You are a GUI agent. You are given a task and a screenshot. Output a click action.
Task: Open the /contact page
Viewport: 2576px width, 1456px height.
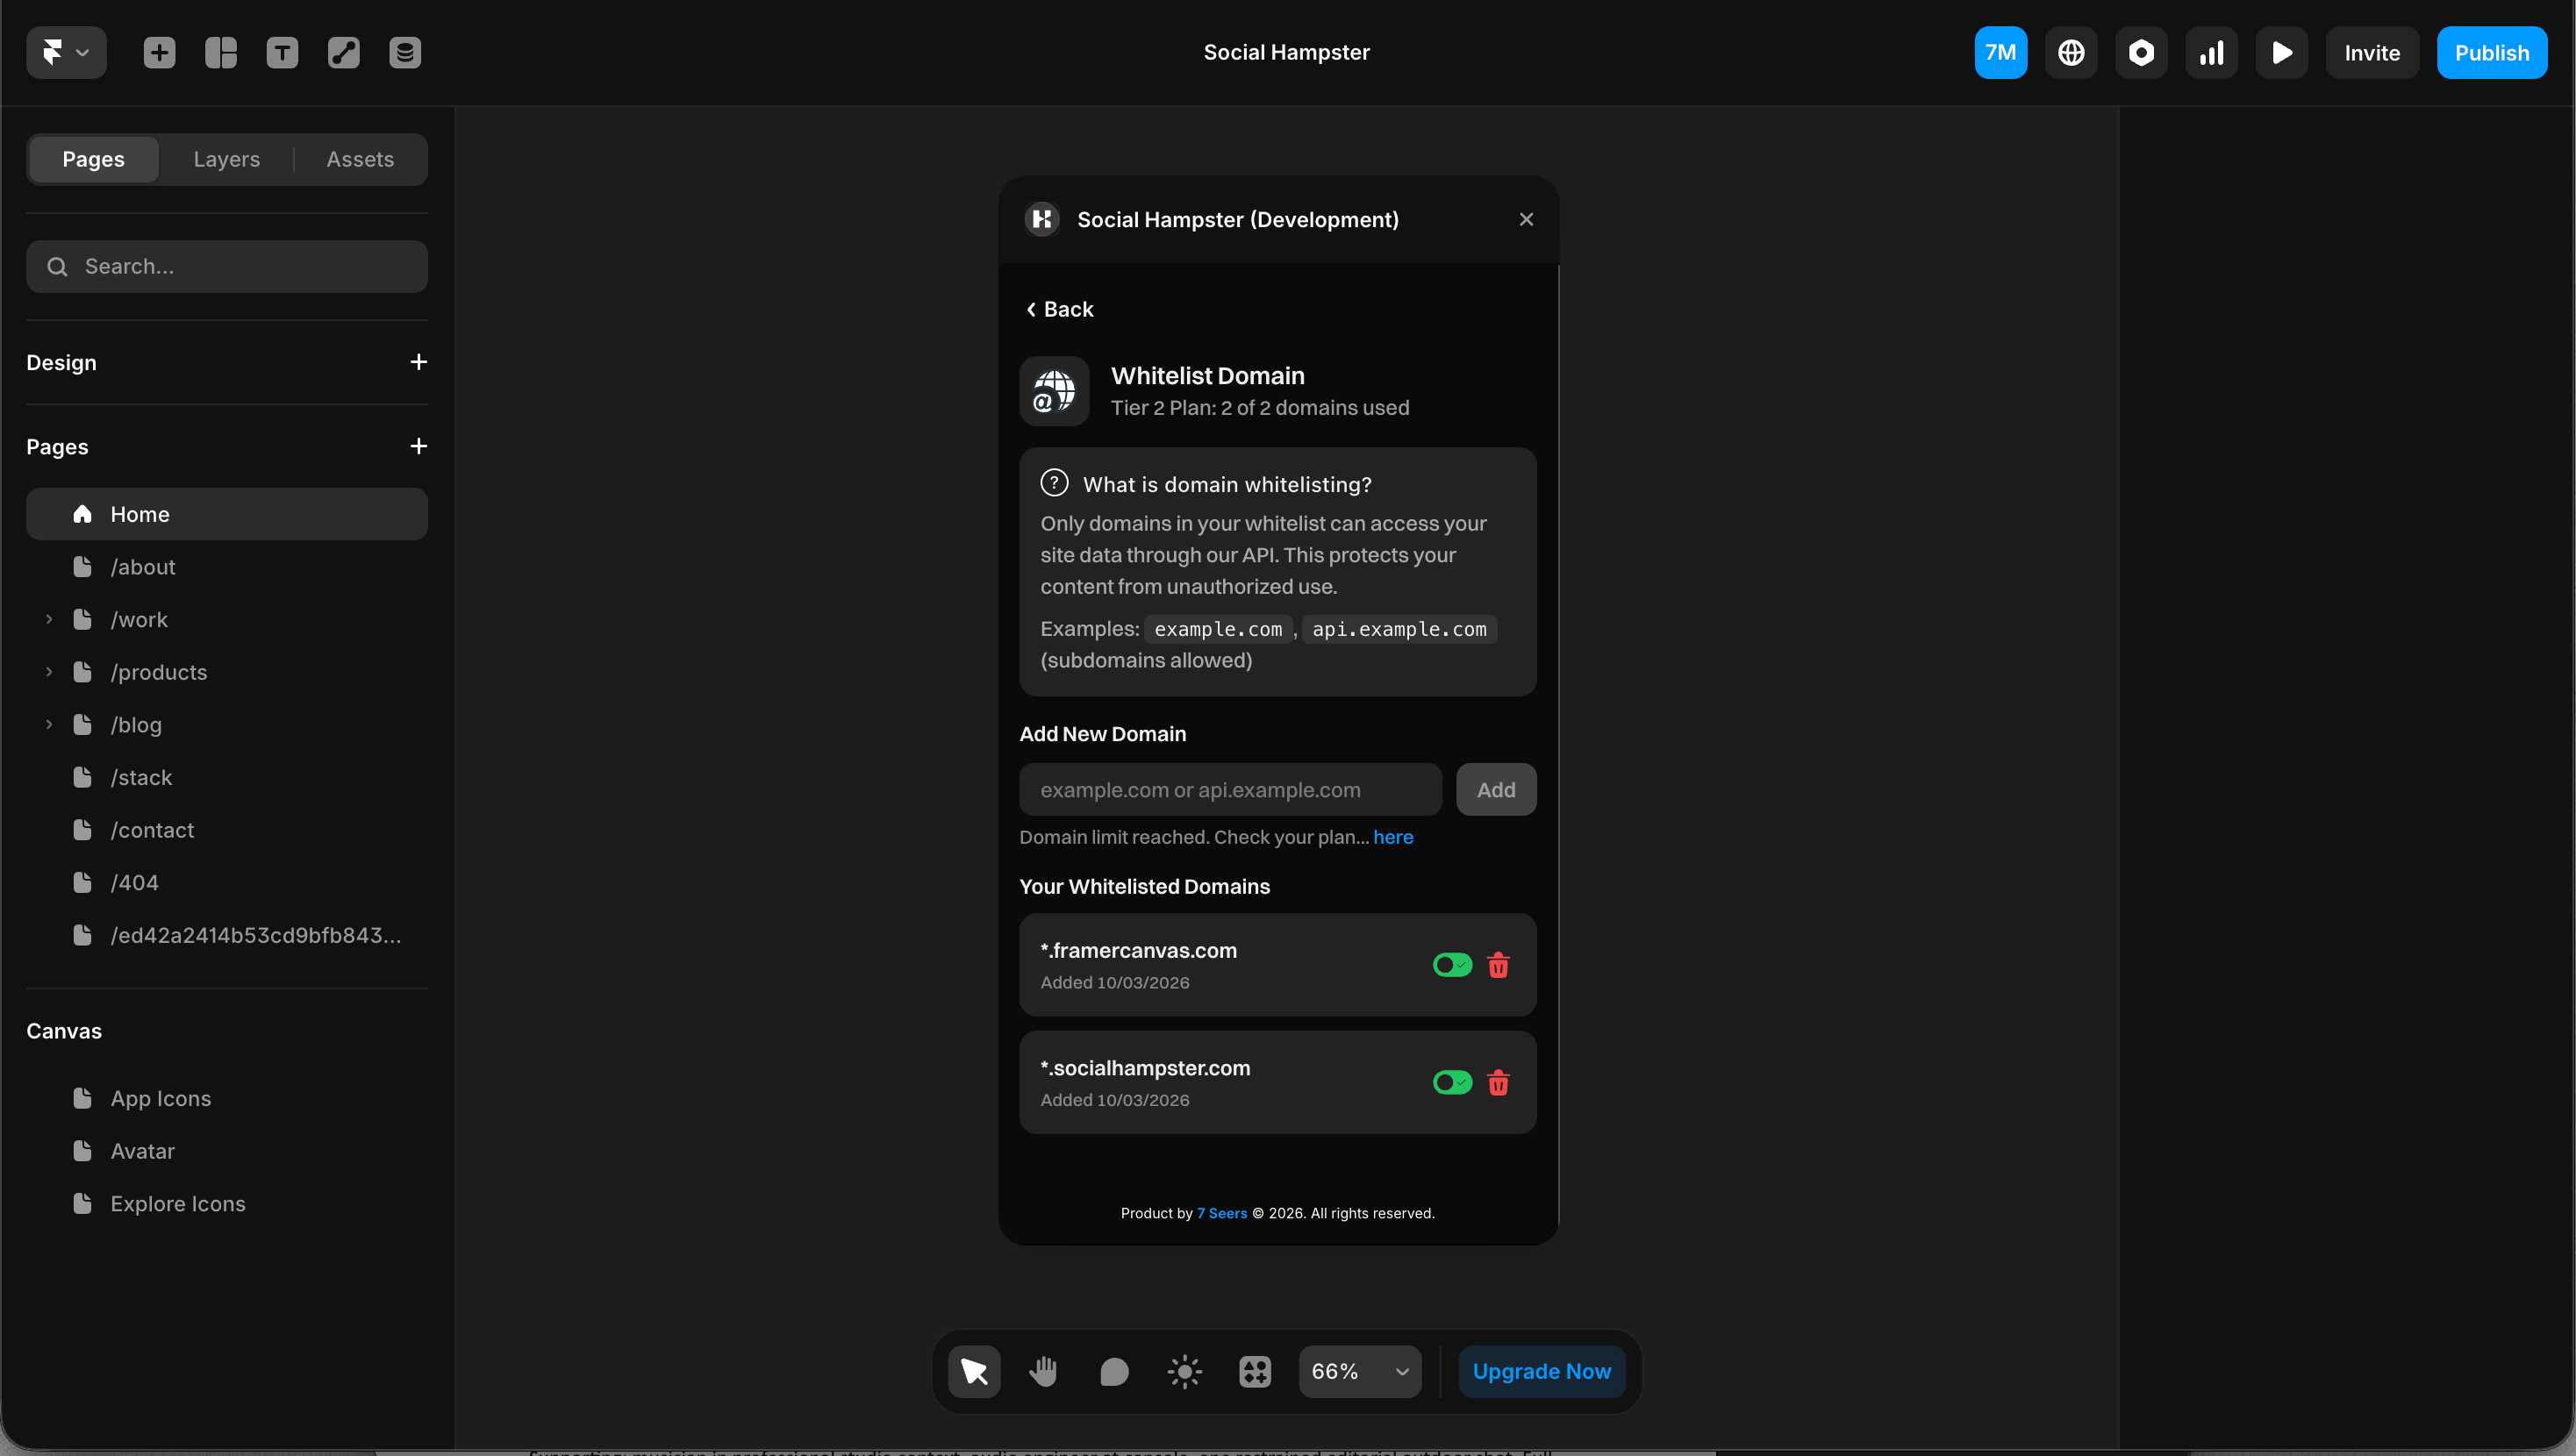coord(227,830)
